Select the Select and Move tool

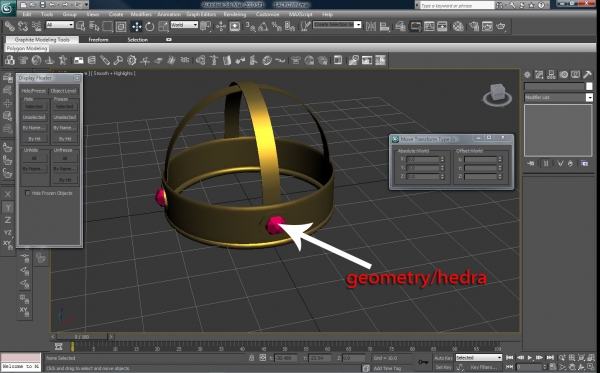(137, 26)
